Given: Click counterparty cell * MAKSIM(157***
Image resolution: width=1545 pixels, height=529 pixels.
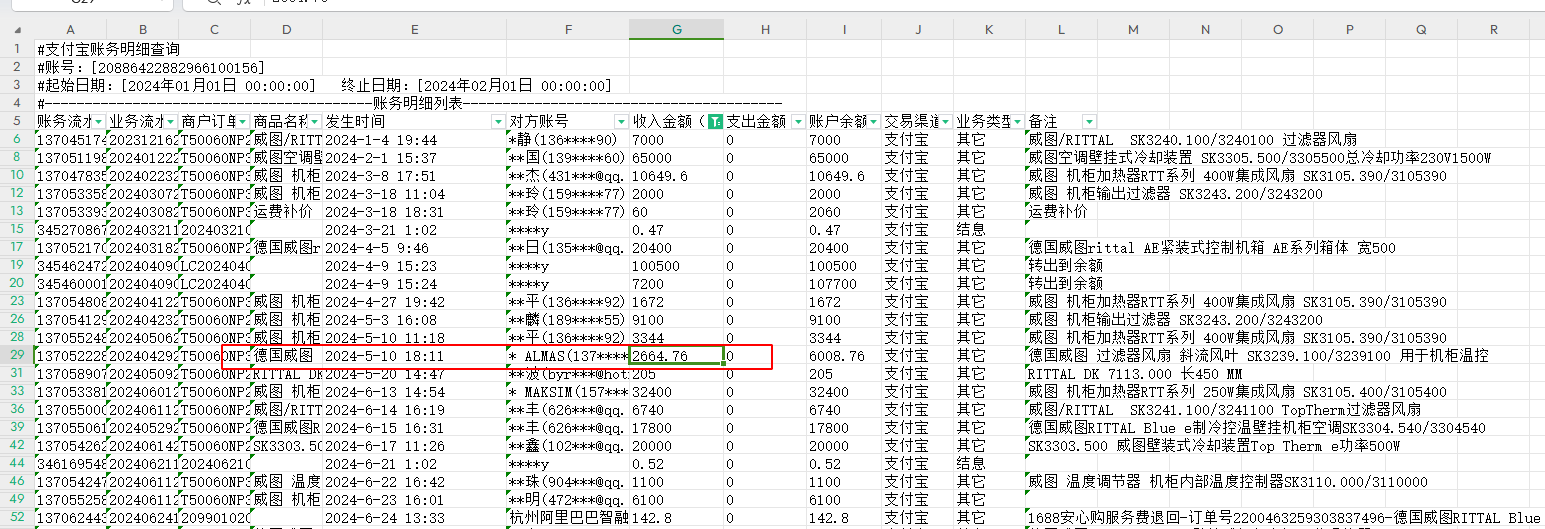Looking at the screenshot, I should coord(568,391).
